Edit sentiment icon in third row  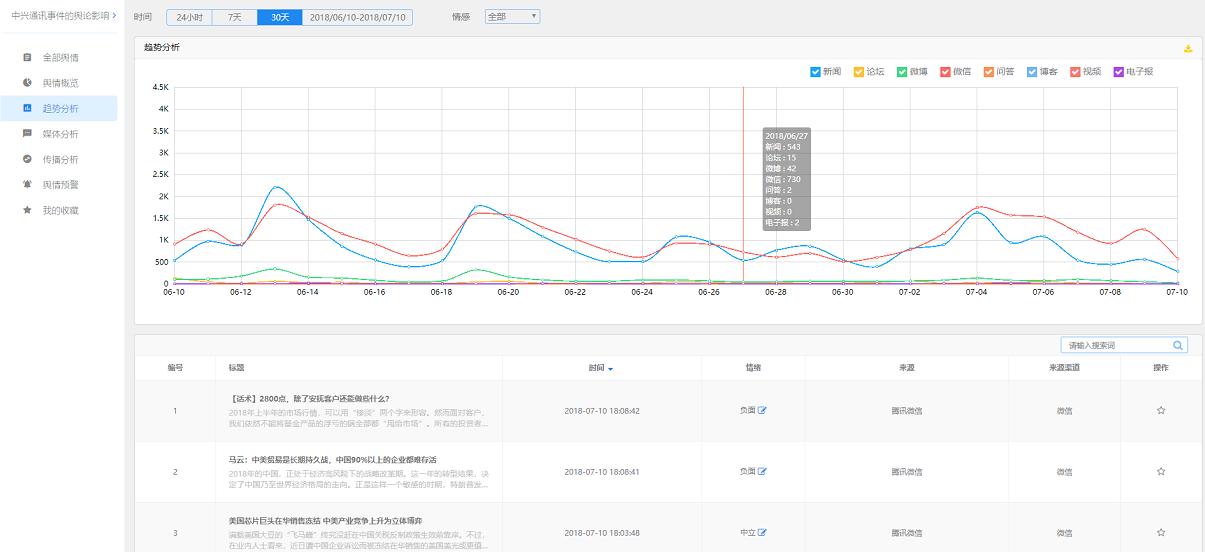[762, 533]
